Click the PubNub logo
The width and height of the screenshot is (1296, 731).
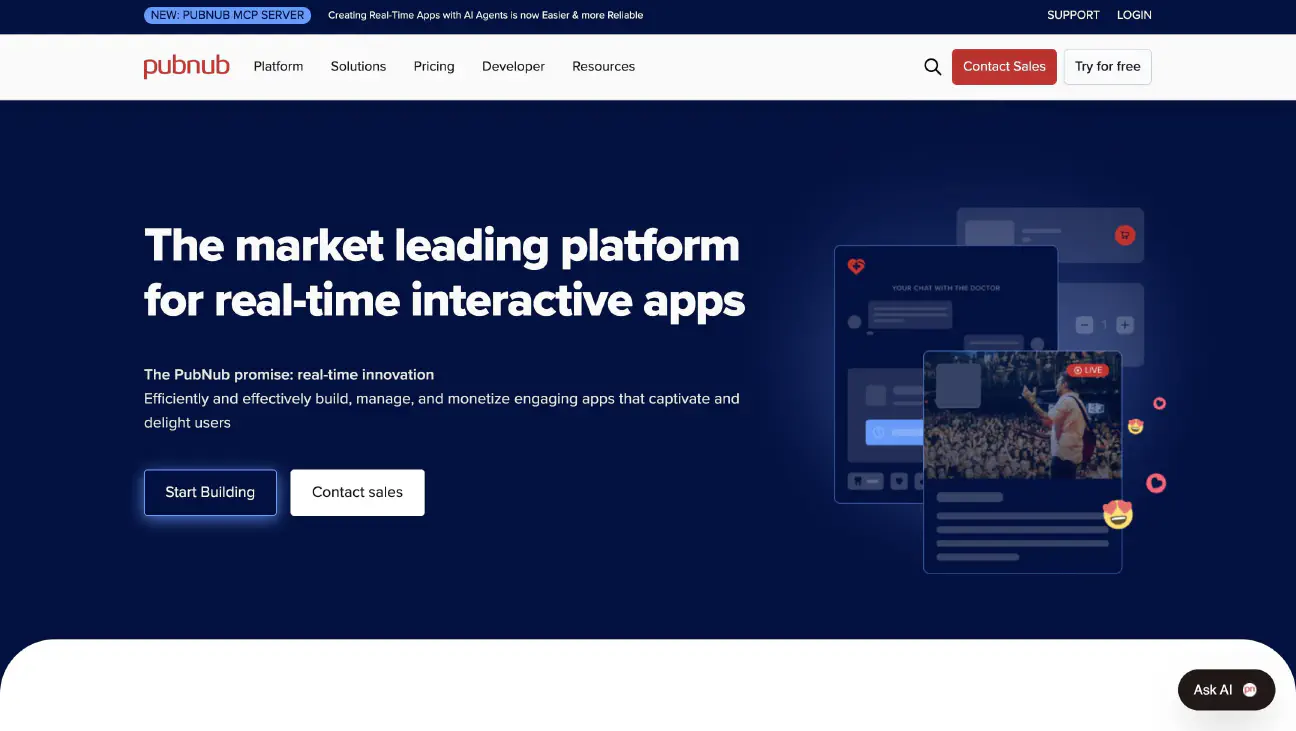click(x=186, y=66)
